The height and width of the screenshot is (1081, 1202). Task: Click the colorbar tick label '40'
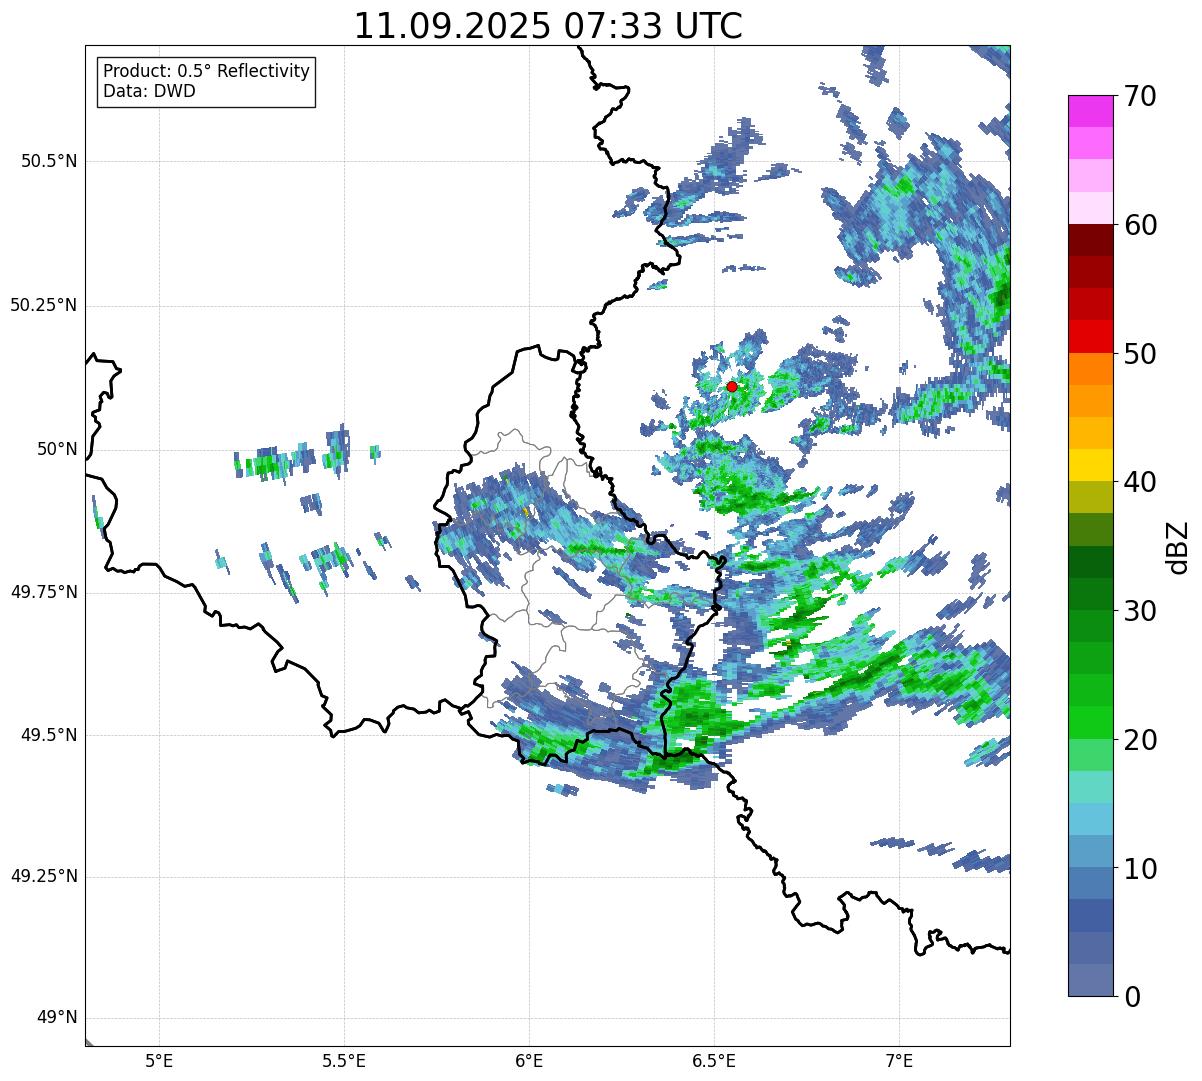(1140, 482)
